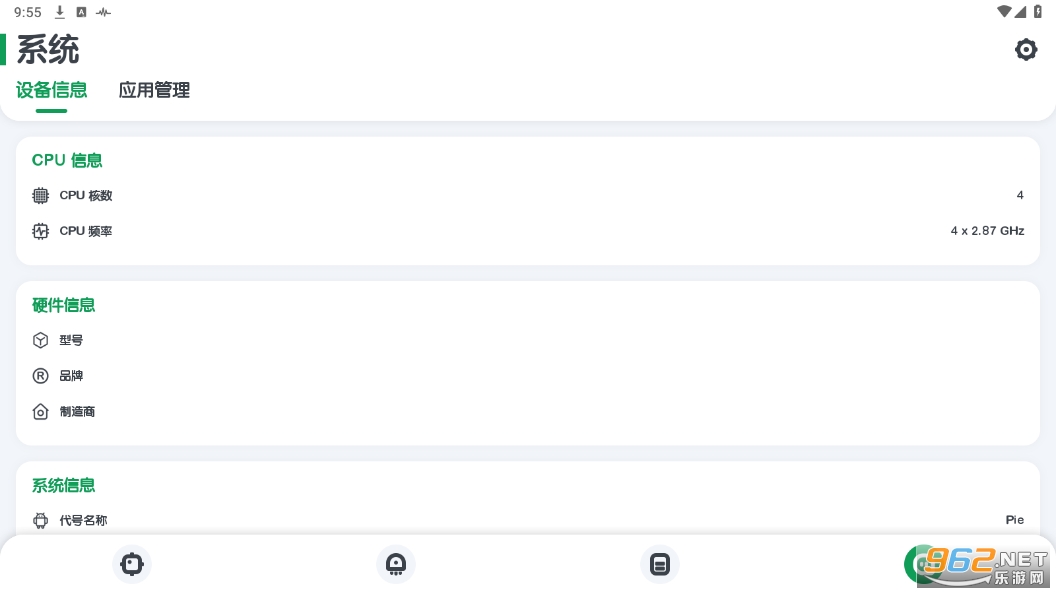The height and width of the screenshot is (594, 1056).
Task: Click the CPU 信息 section heading
Action: click(67, 160)
